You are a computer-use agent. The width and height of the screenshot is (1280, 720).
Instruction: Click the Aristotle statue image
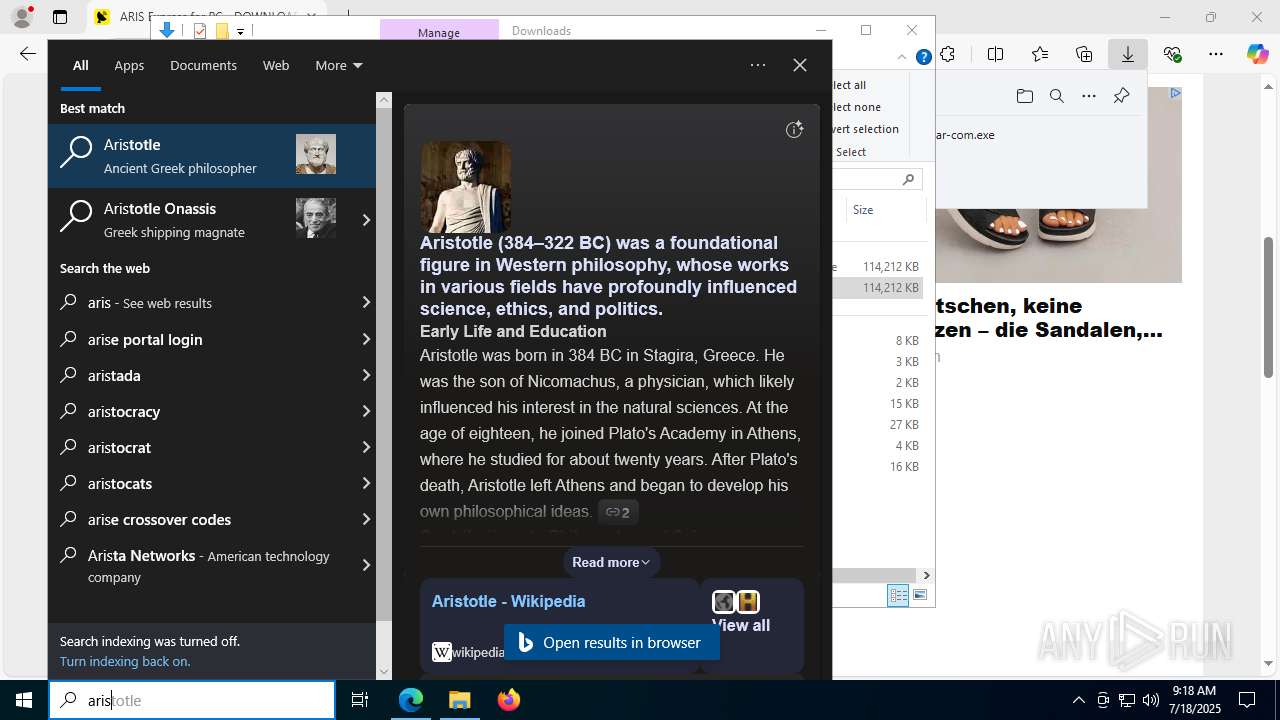pos(465,186)
